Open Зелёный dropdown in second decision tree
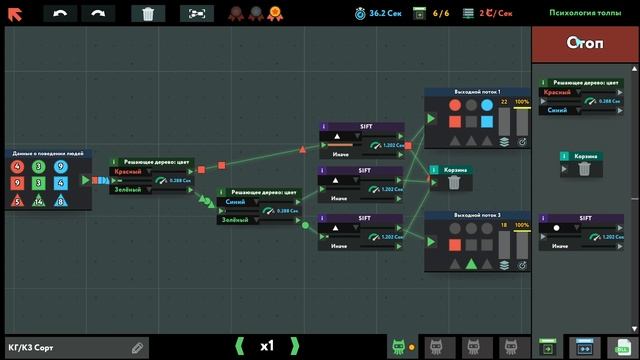 tap(239, 220)
